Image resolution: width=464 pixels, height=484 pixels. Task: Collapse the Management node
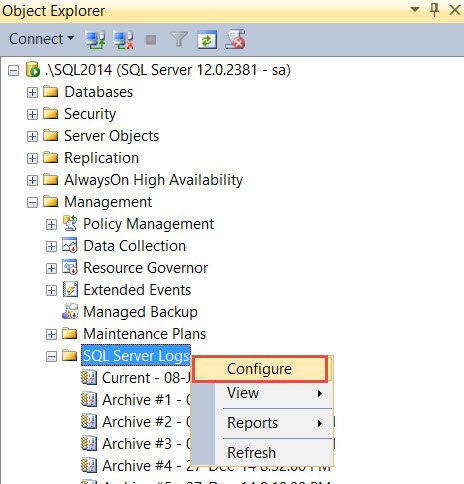[32, 202]
